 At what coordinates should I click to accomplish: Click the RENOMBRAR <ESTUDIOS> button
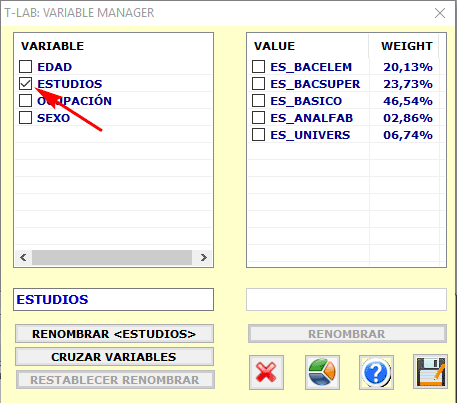coord(114,334)
